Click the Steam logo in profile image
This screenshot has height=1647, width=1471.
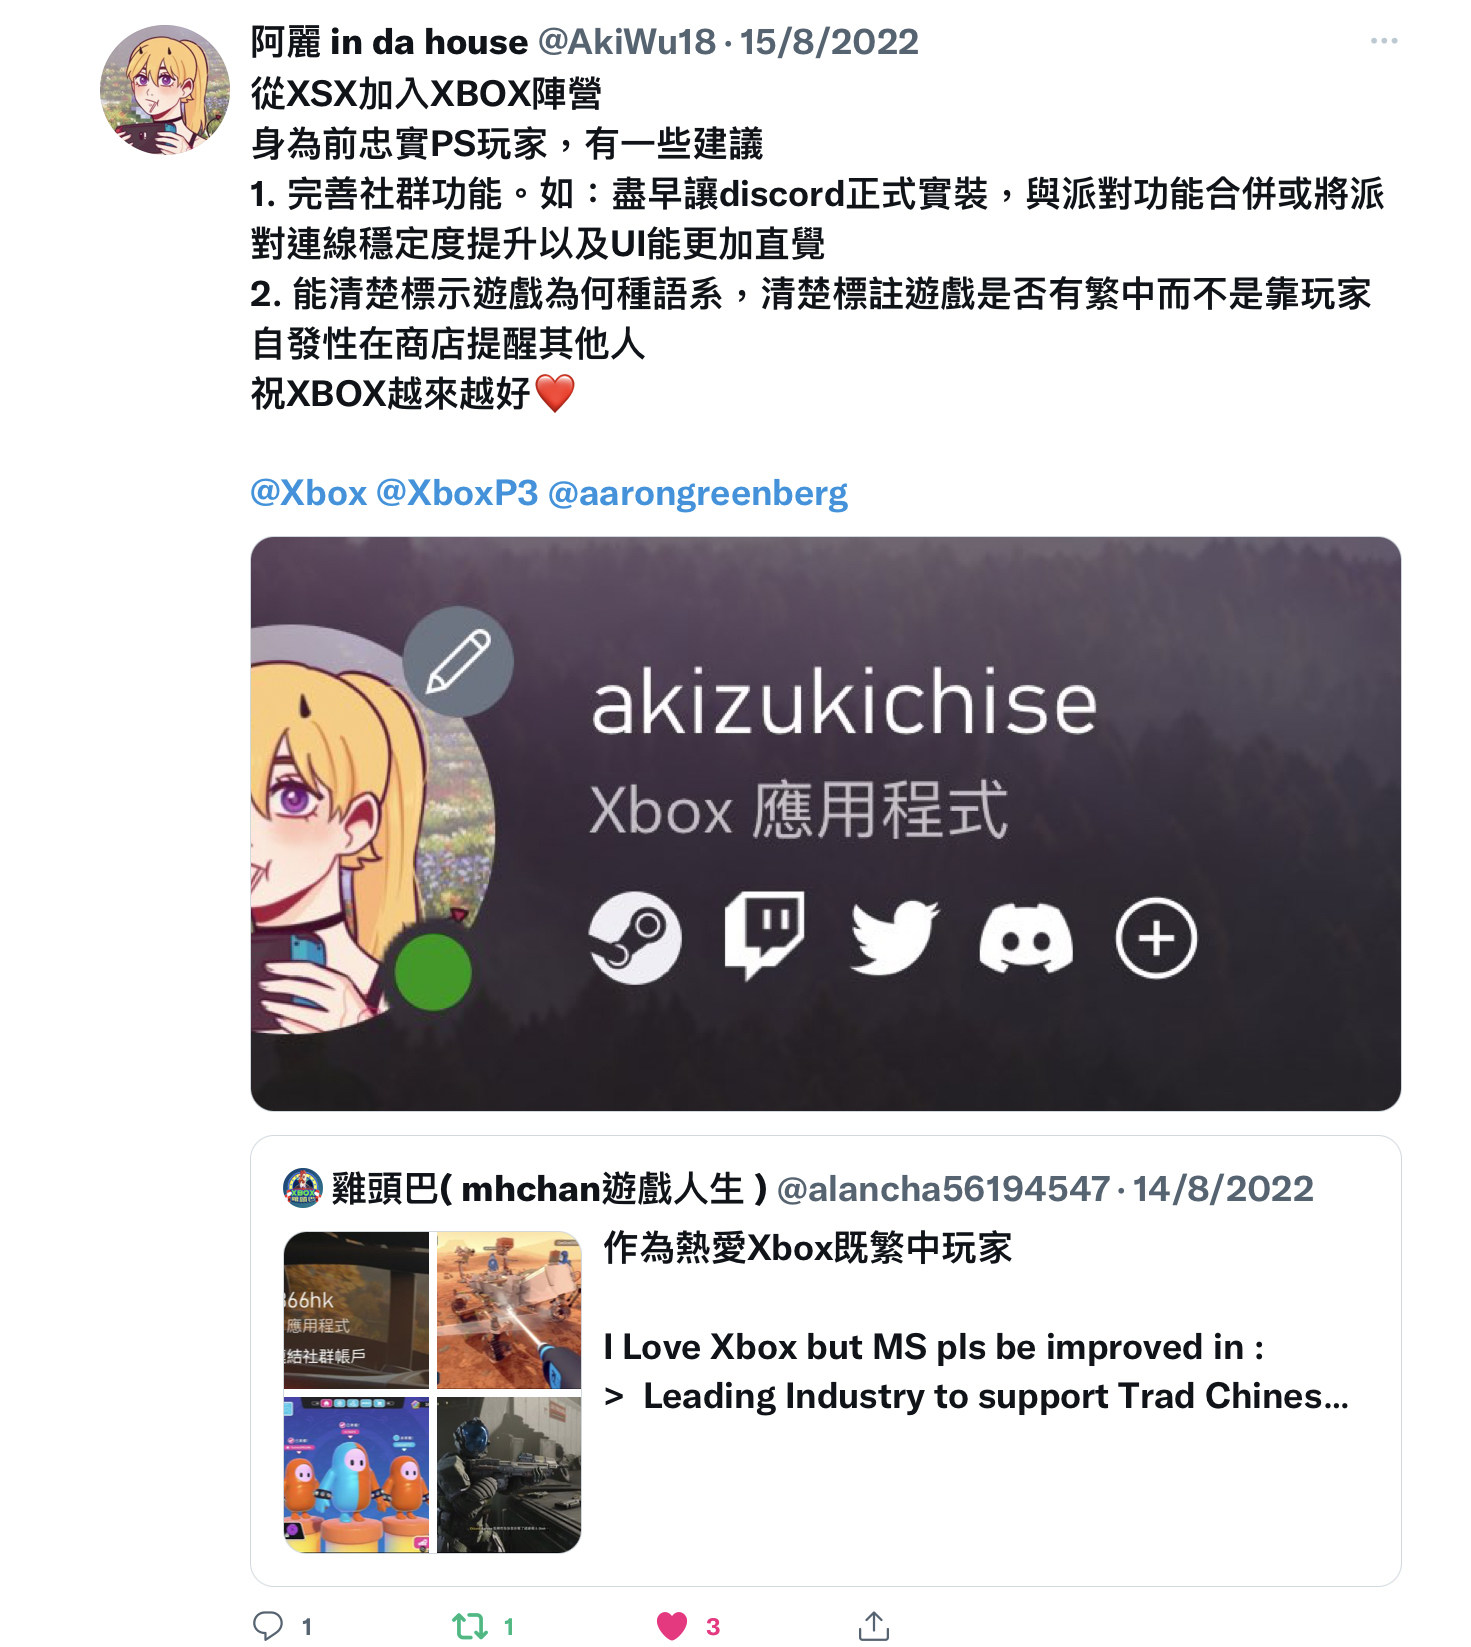coord(635,938)
